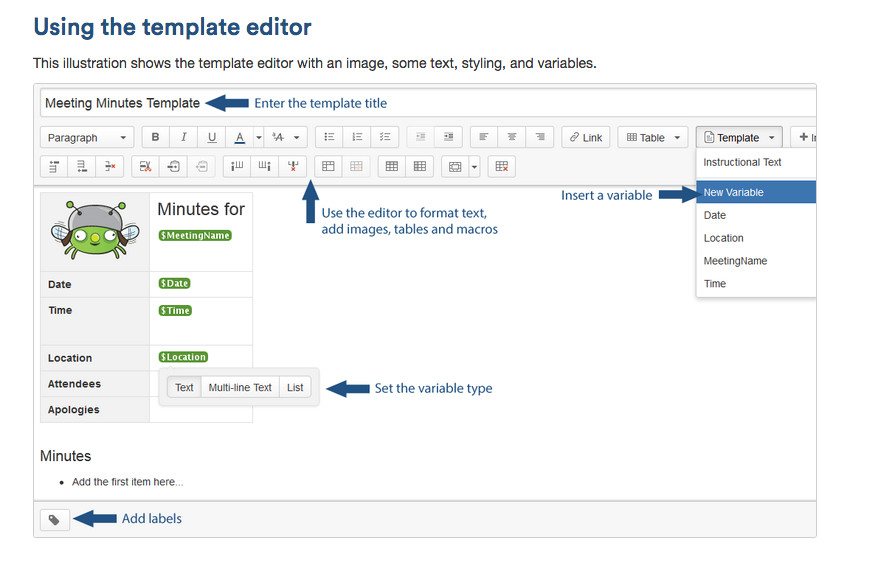Click the labels tag icon
This screenshot has height=575, width=877.
click(x=54, y=520)
